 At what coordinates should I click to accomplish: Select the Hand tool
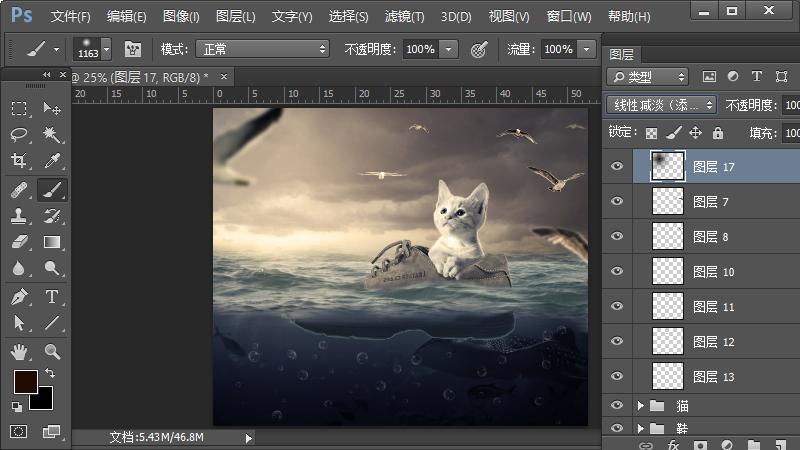pos(19,352)
